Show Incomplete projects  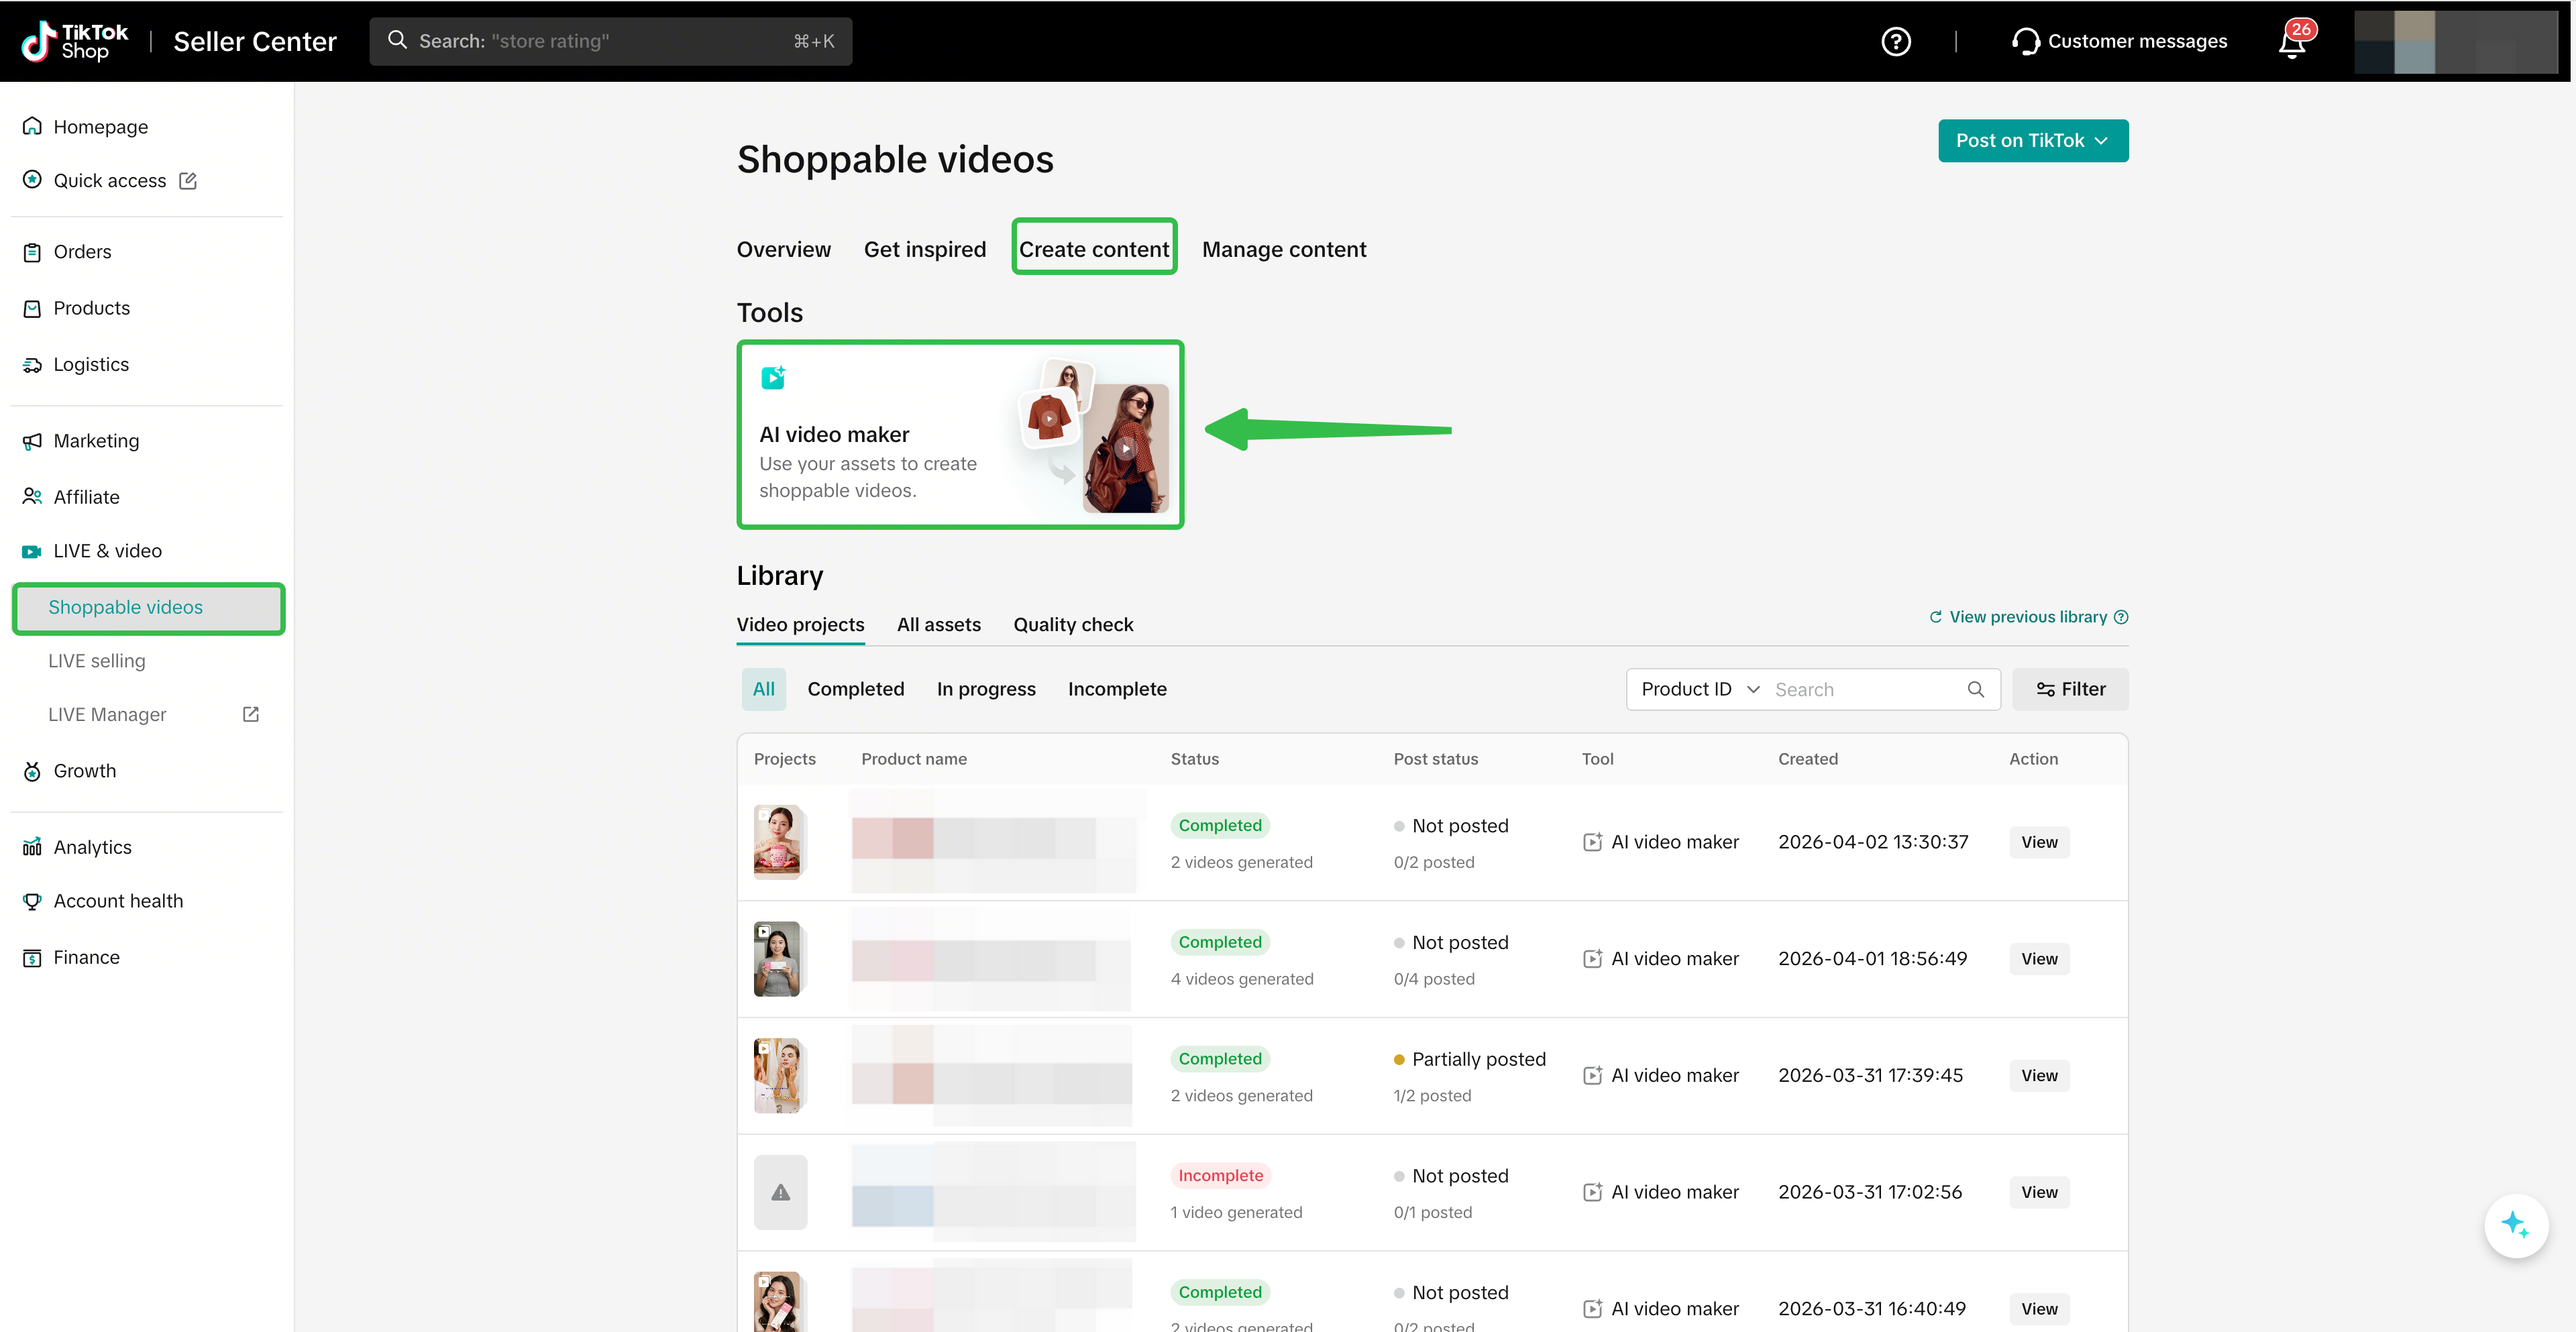(1117, 689)
